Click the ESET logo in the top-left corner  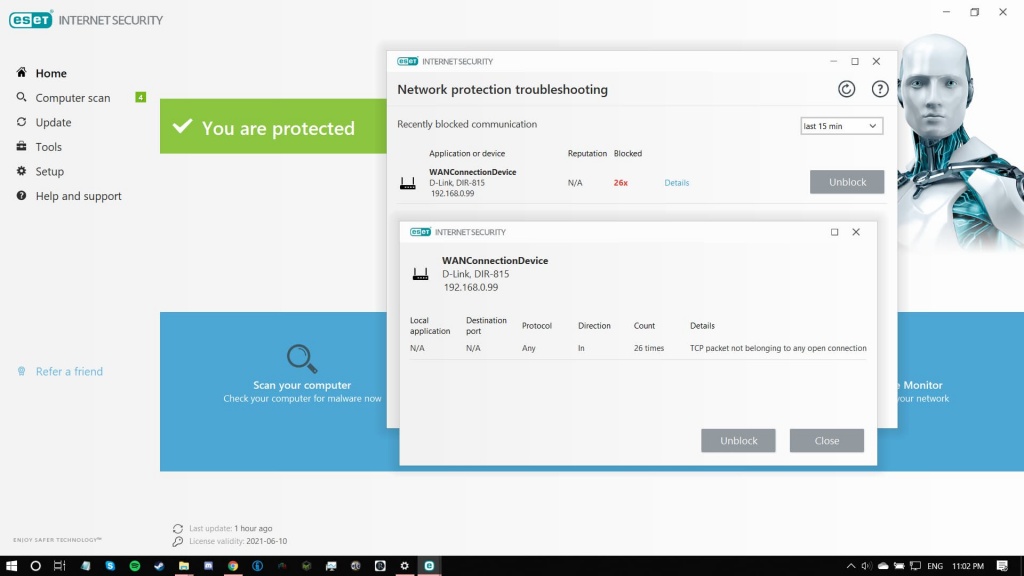coord(30,19)
